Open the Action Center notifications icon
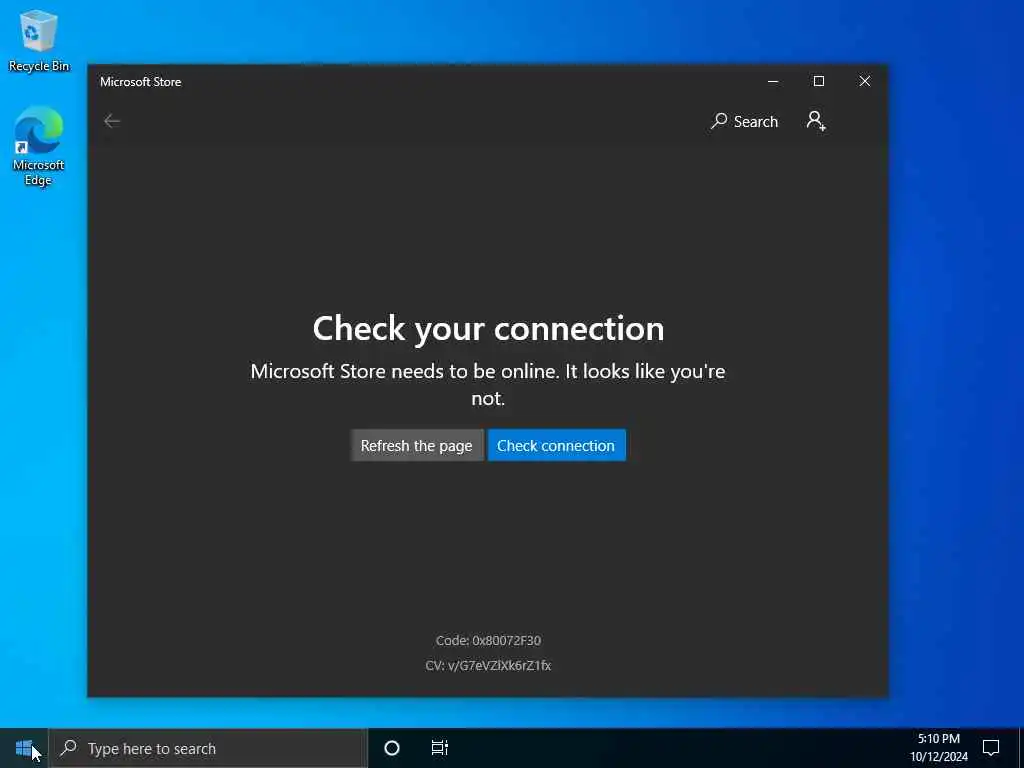 click(991, 748)
